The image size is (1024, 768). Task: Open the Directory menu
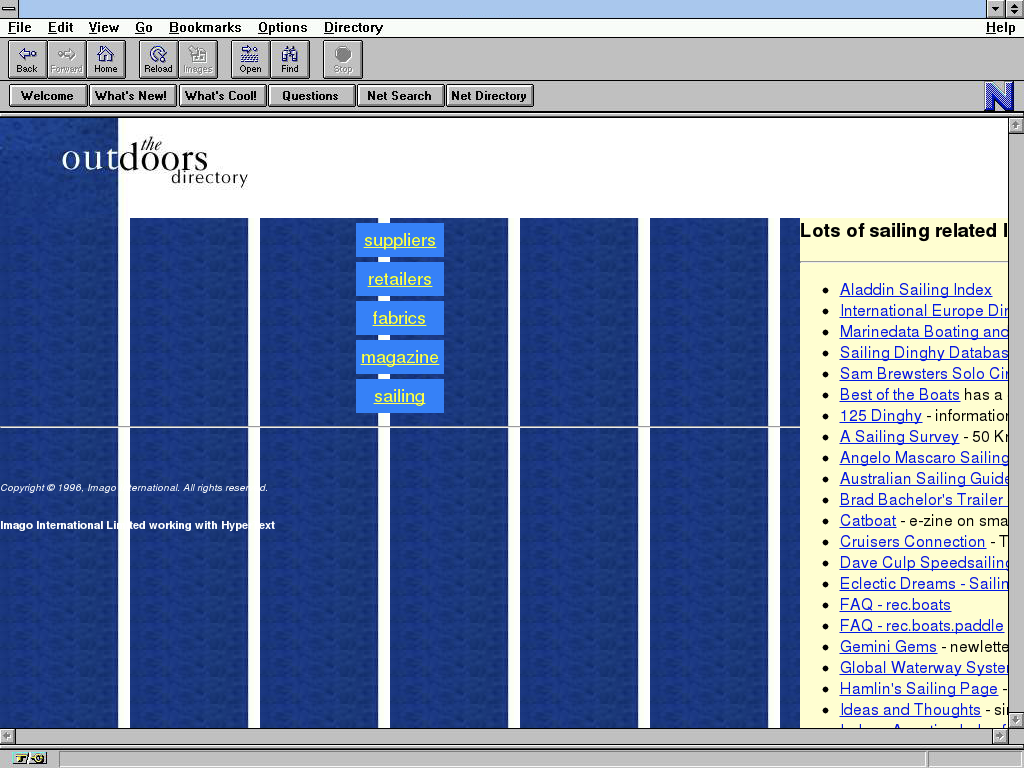[x=353, y=28]
